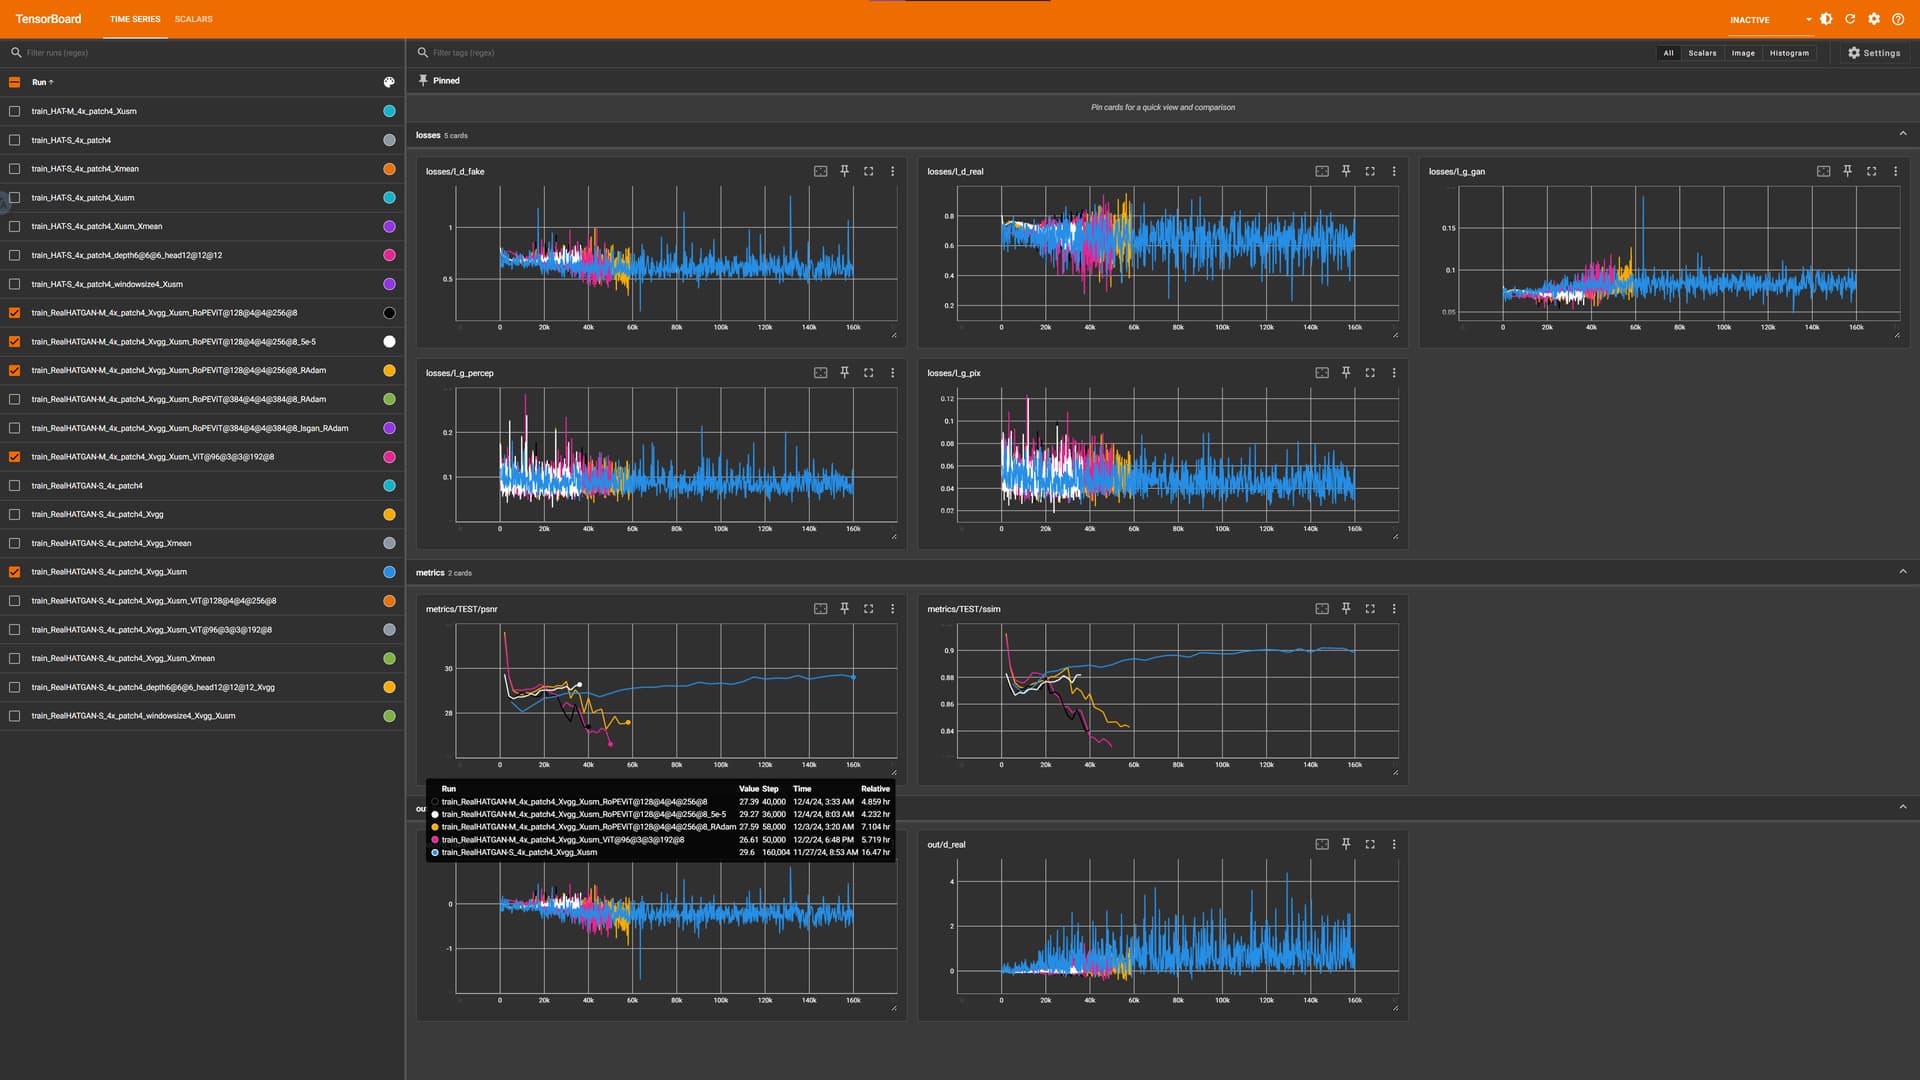Pin the metrics/TEST/ssim card
This screenshot has width=1920, height=1080.
pyautogui.click(x=1346, y=608)
